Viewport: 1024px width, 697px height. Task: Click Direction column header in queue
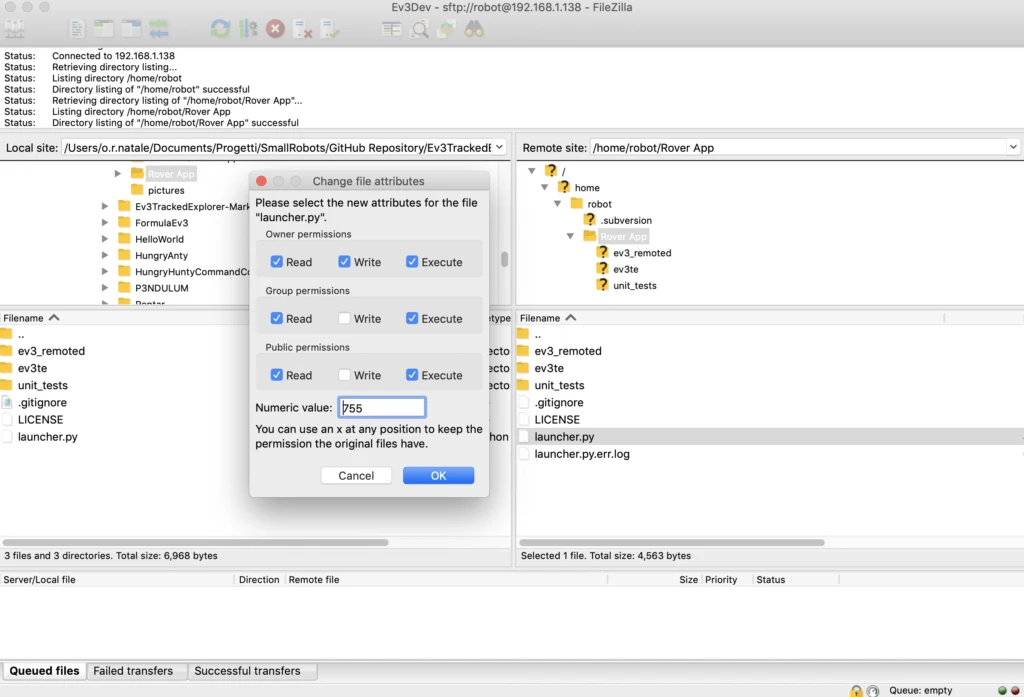coord(259,580)
